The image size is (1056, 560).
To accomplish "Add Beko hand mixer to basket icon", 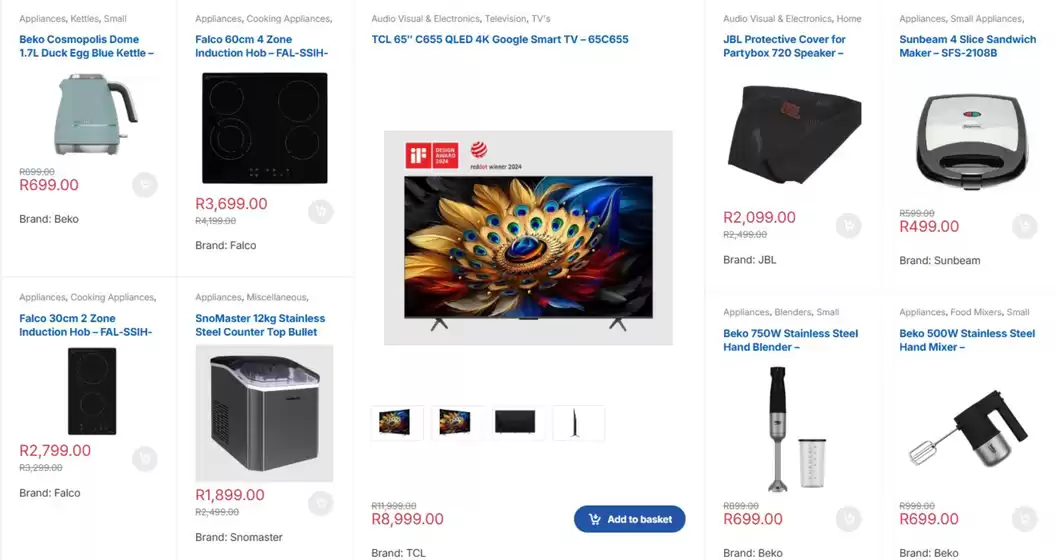I will point(1024,518).
